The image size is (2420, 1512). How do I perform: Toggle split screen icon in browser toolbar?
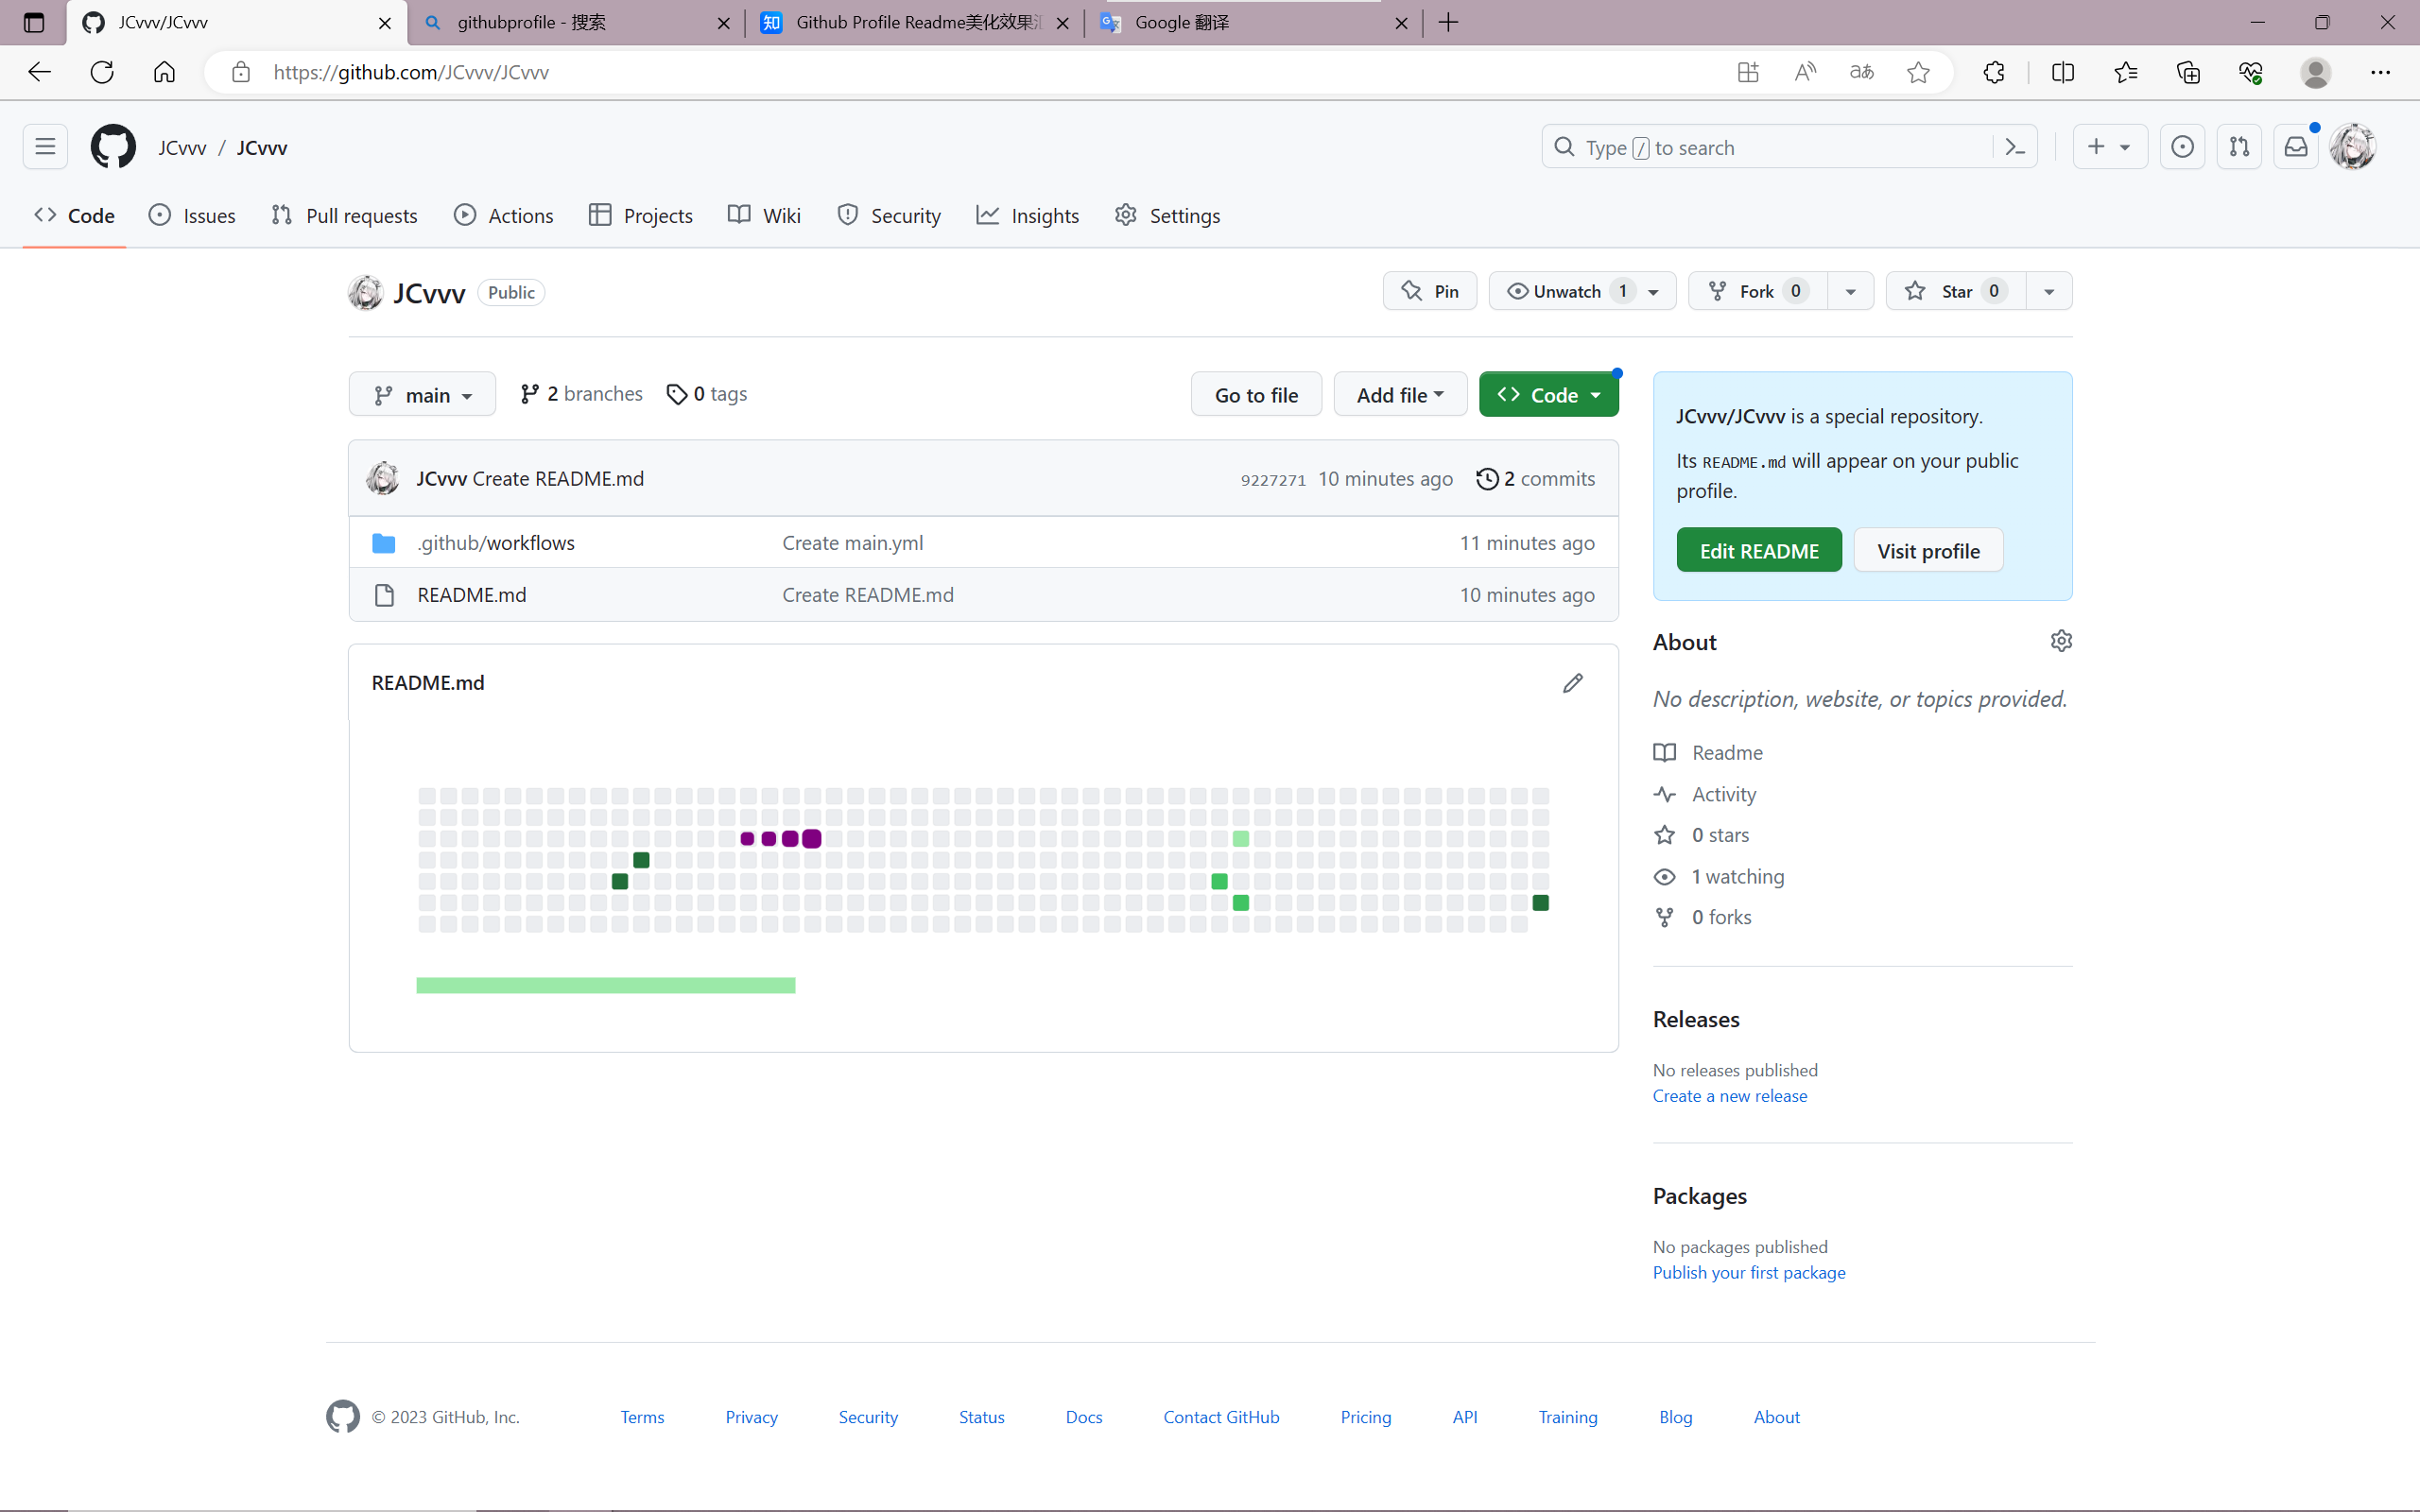tap(2063, 72)
